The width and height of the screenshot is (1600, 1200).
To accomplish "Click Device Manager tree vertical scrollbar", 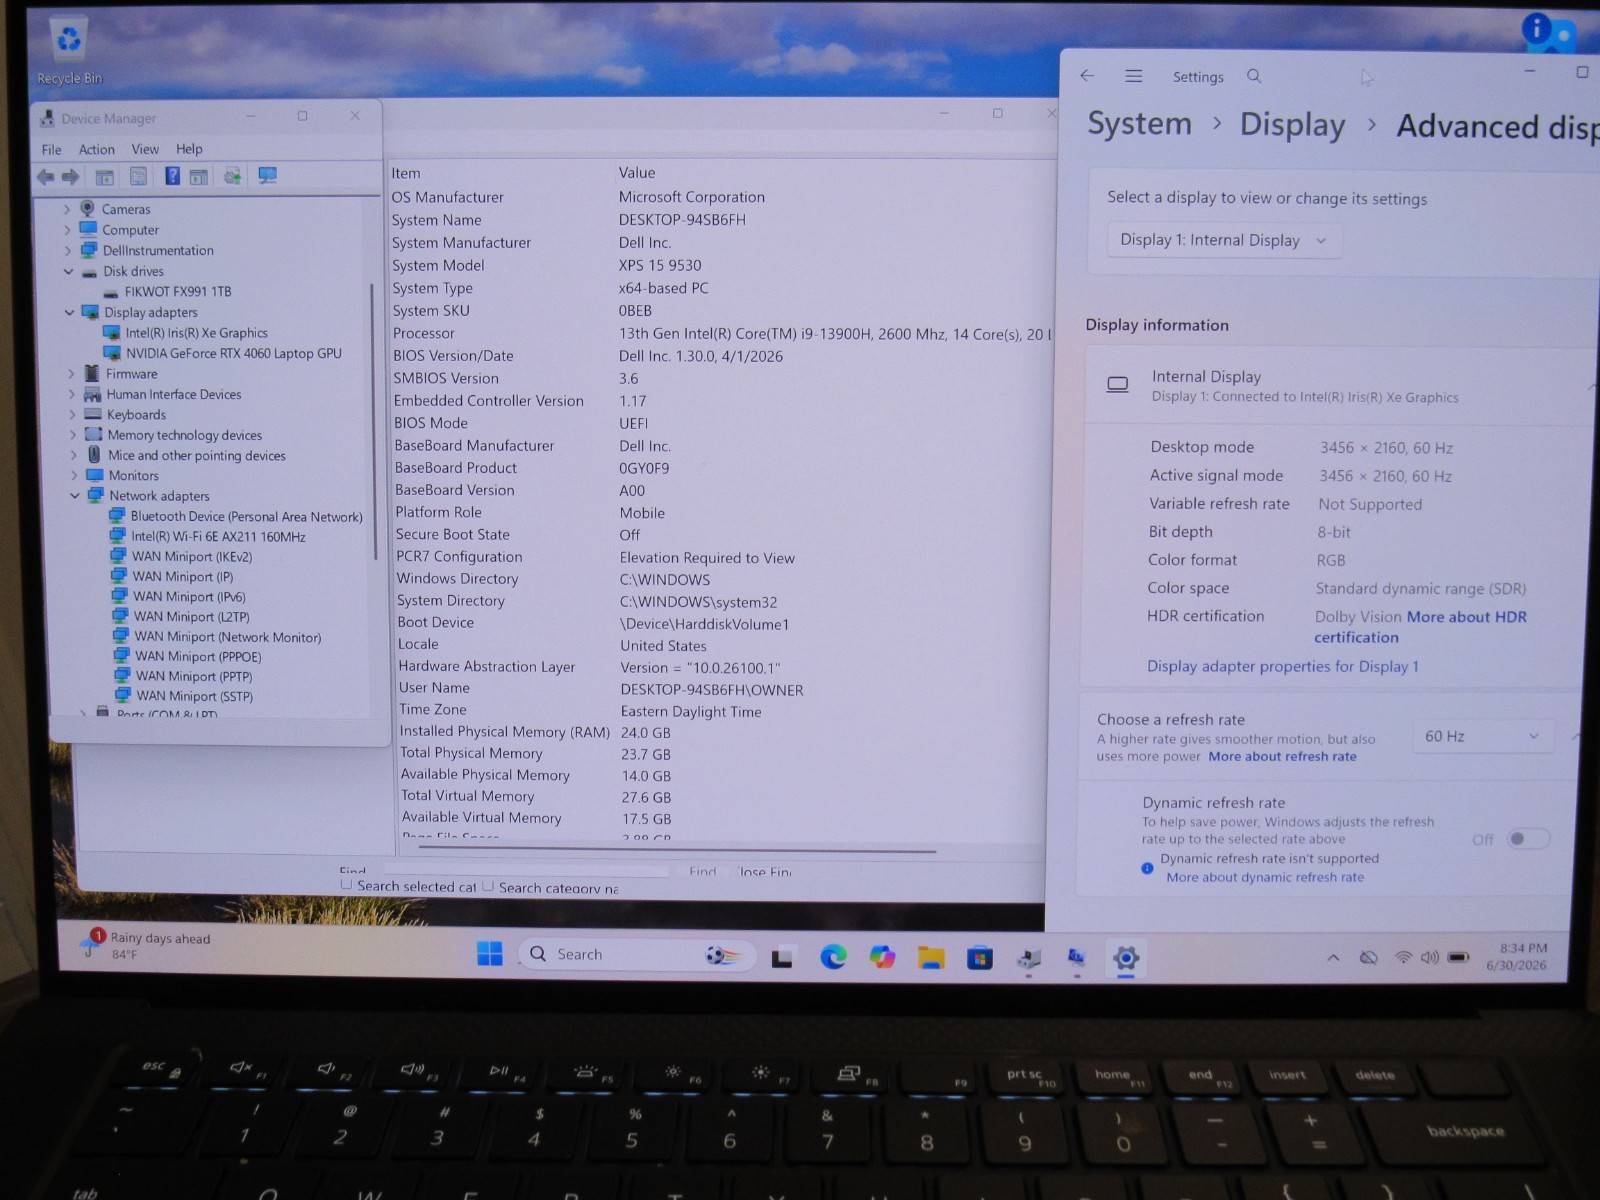I will [373, 420].
